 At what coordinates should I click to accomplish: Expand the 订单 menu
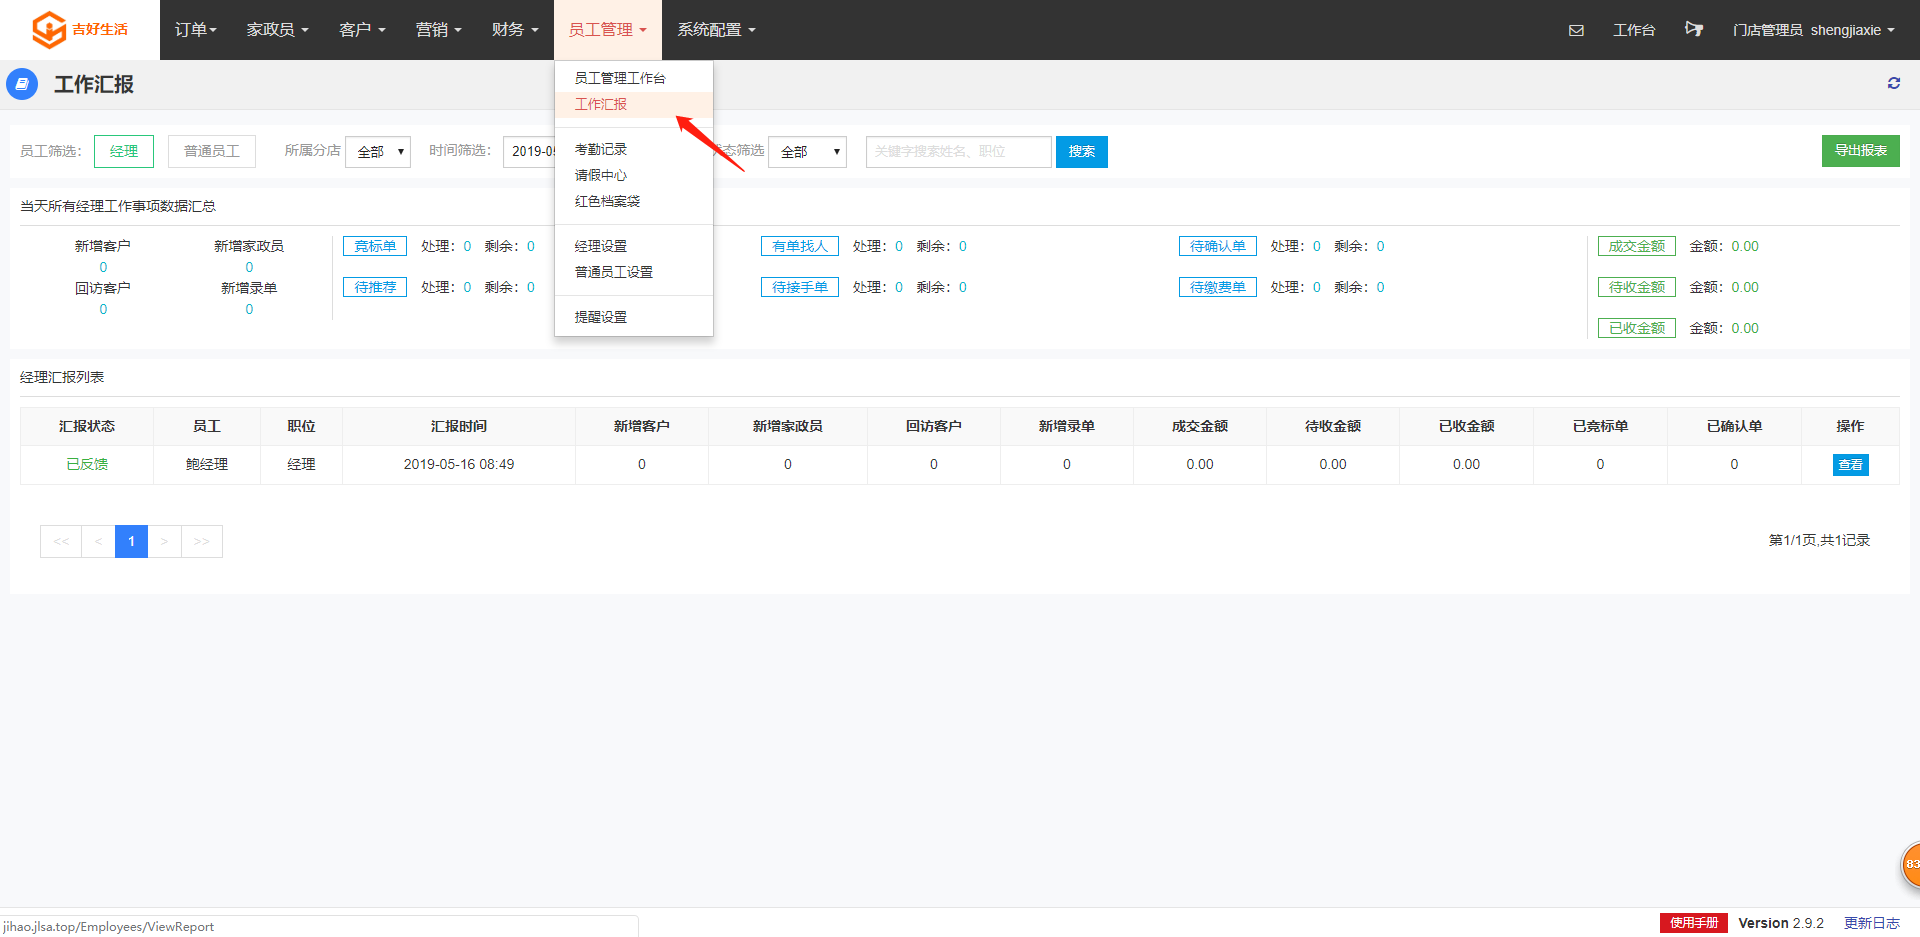pyautogui.click(x=196, y=30)
